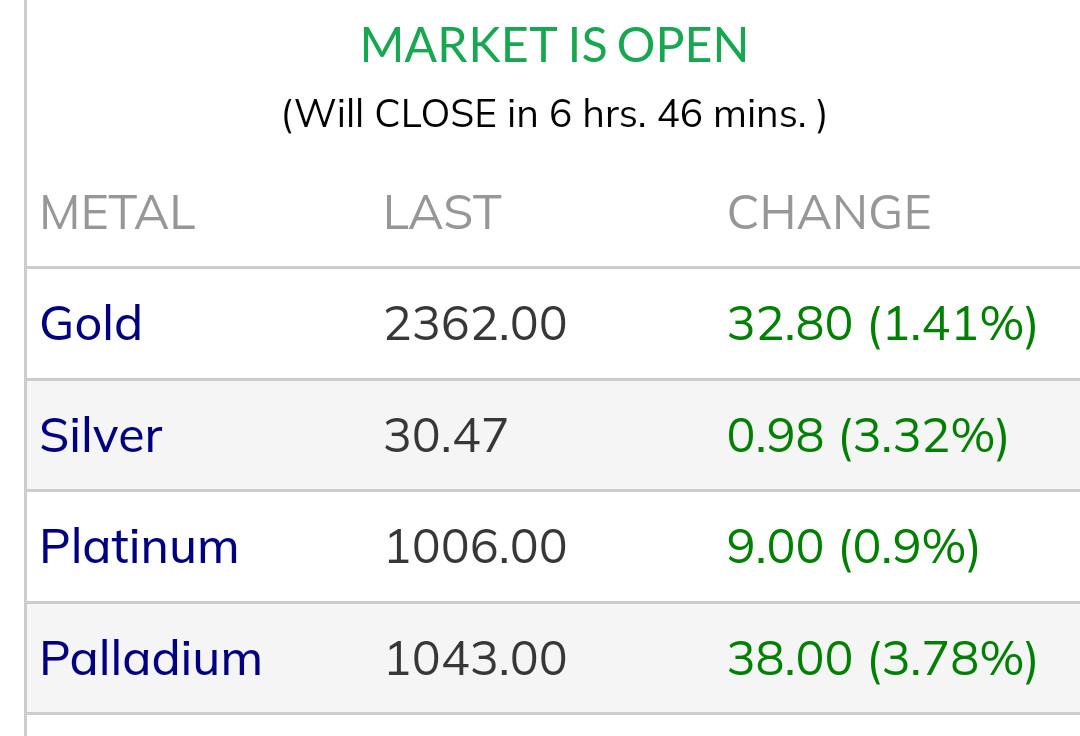
Task: Click Palladium's 38.00 change amount
Action: [790, 659]
